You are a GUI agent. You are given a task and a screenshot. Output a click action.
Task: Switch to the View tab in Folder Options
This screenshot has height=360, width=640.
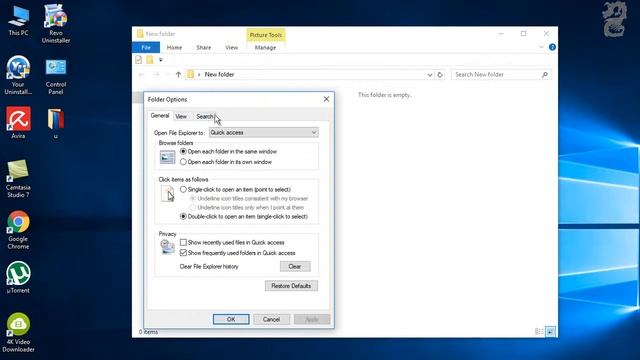tap(181, 116)
